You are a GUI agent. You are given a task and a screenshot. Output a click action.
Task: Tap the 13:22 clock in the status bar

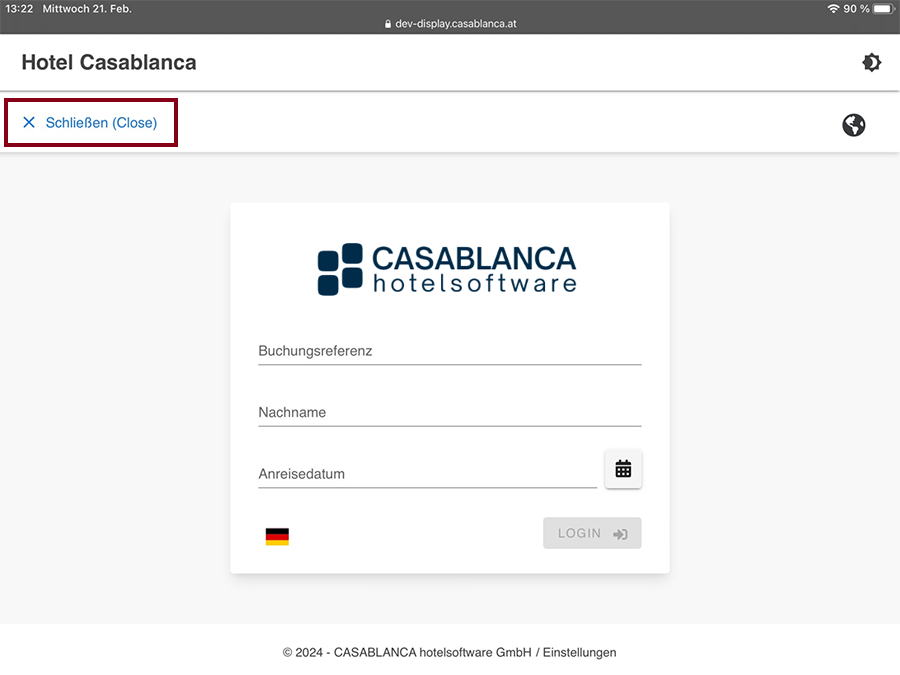click(19, 9)
